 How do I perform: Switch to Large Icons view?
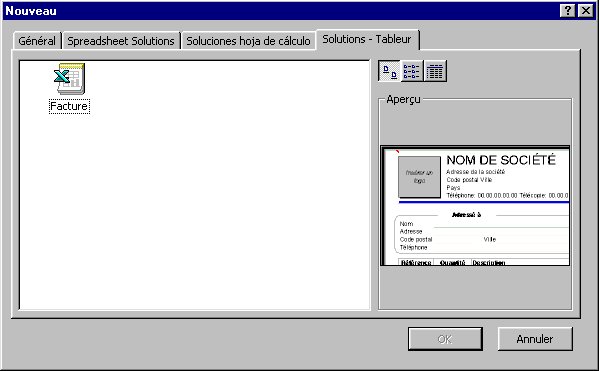point(389,71)
